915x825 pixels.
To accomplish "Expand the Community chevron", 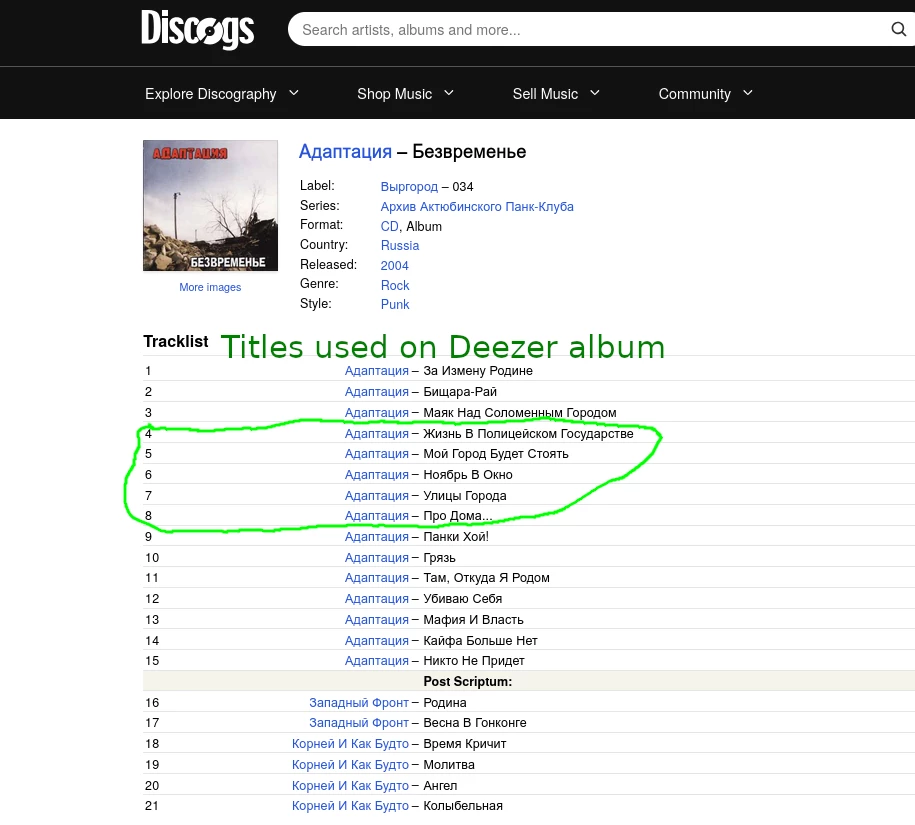I will pos(748,93).
